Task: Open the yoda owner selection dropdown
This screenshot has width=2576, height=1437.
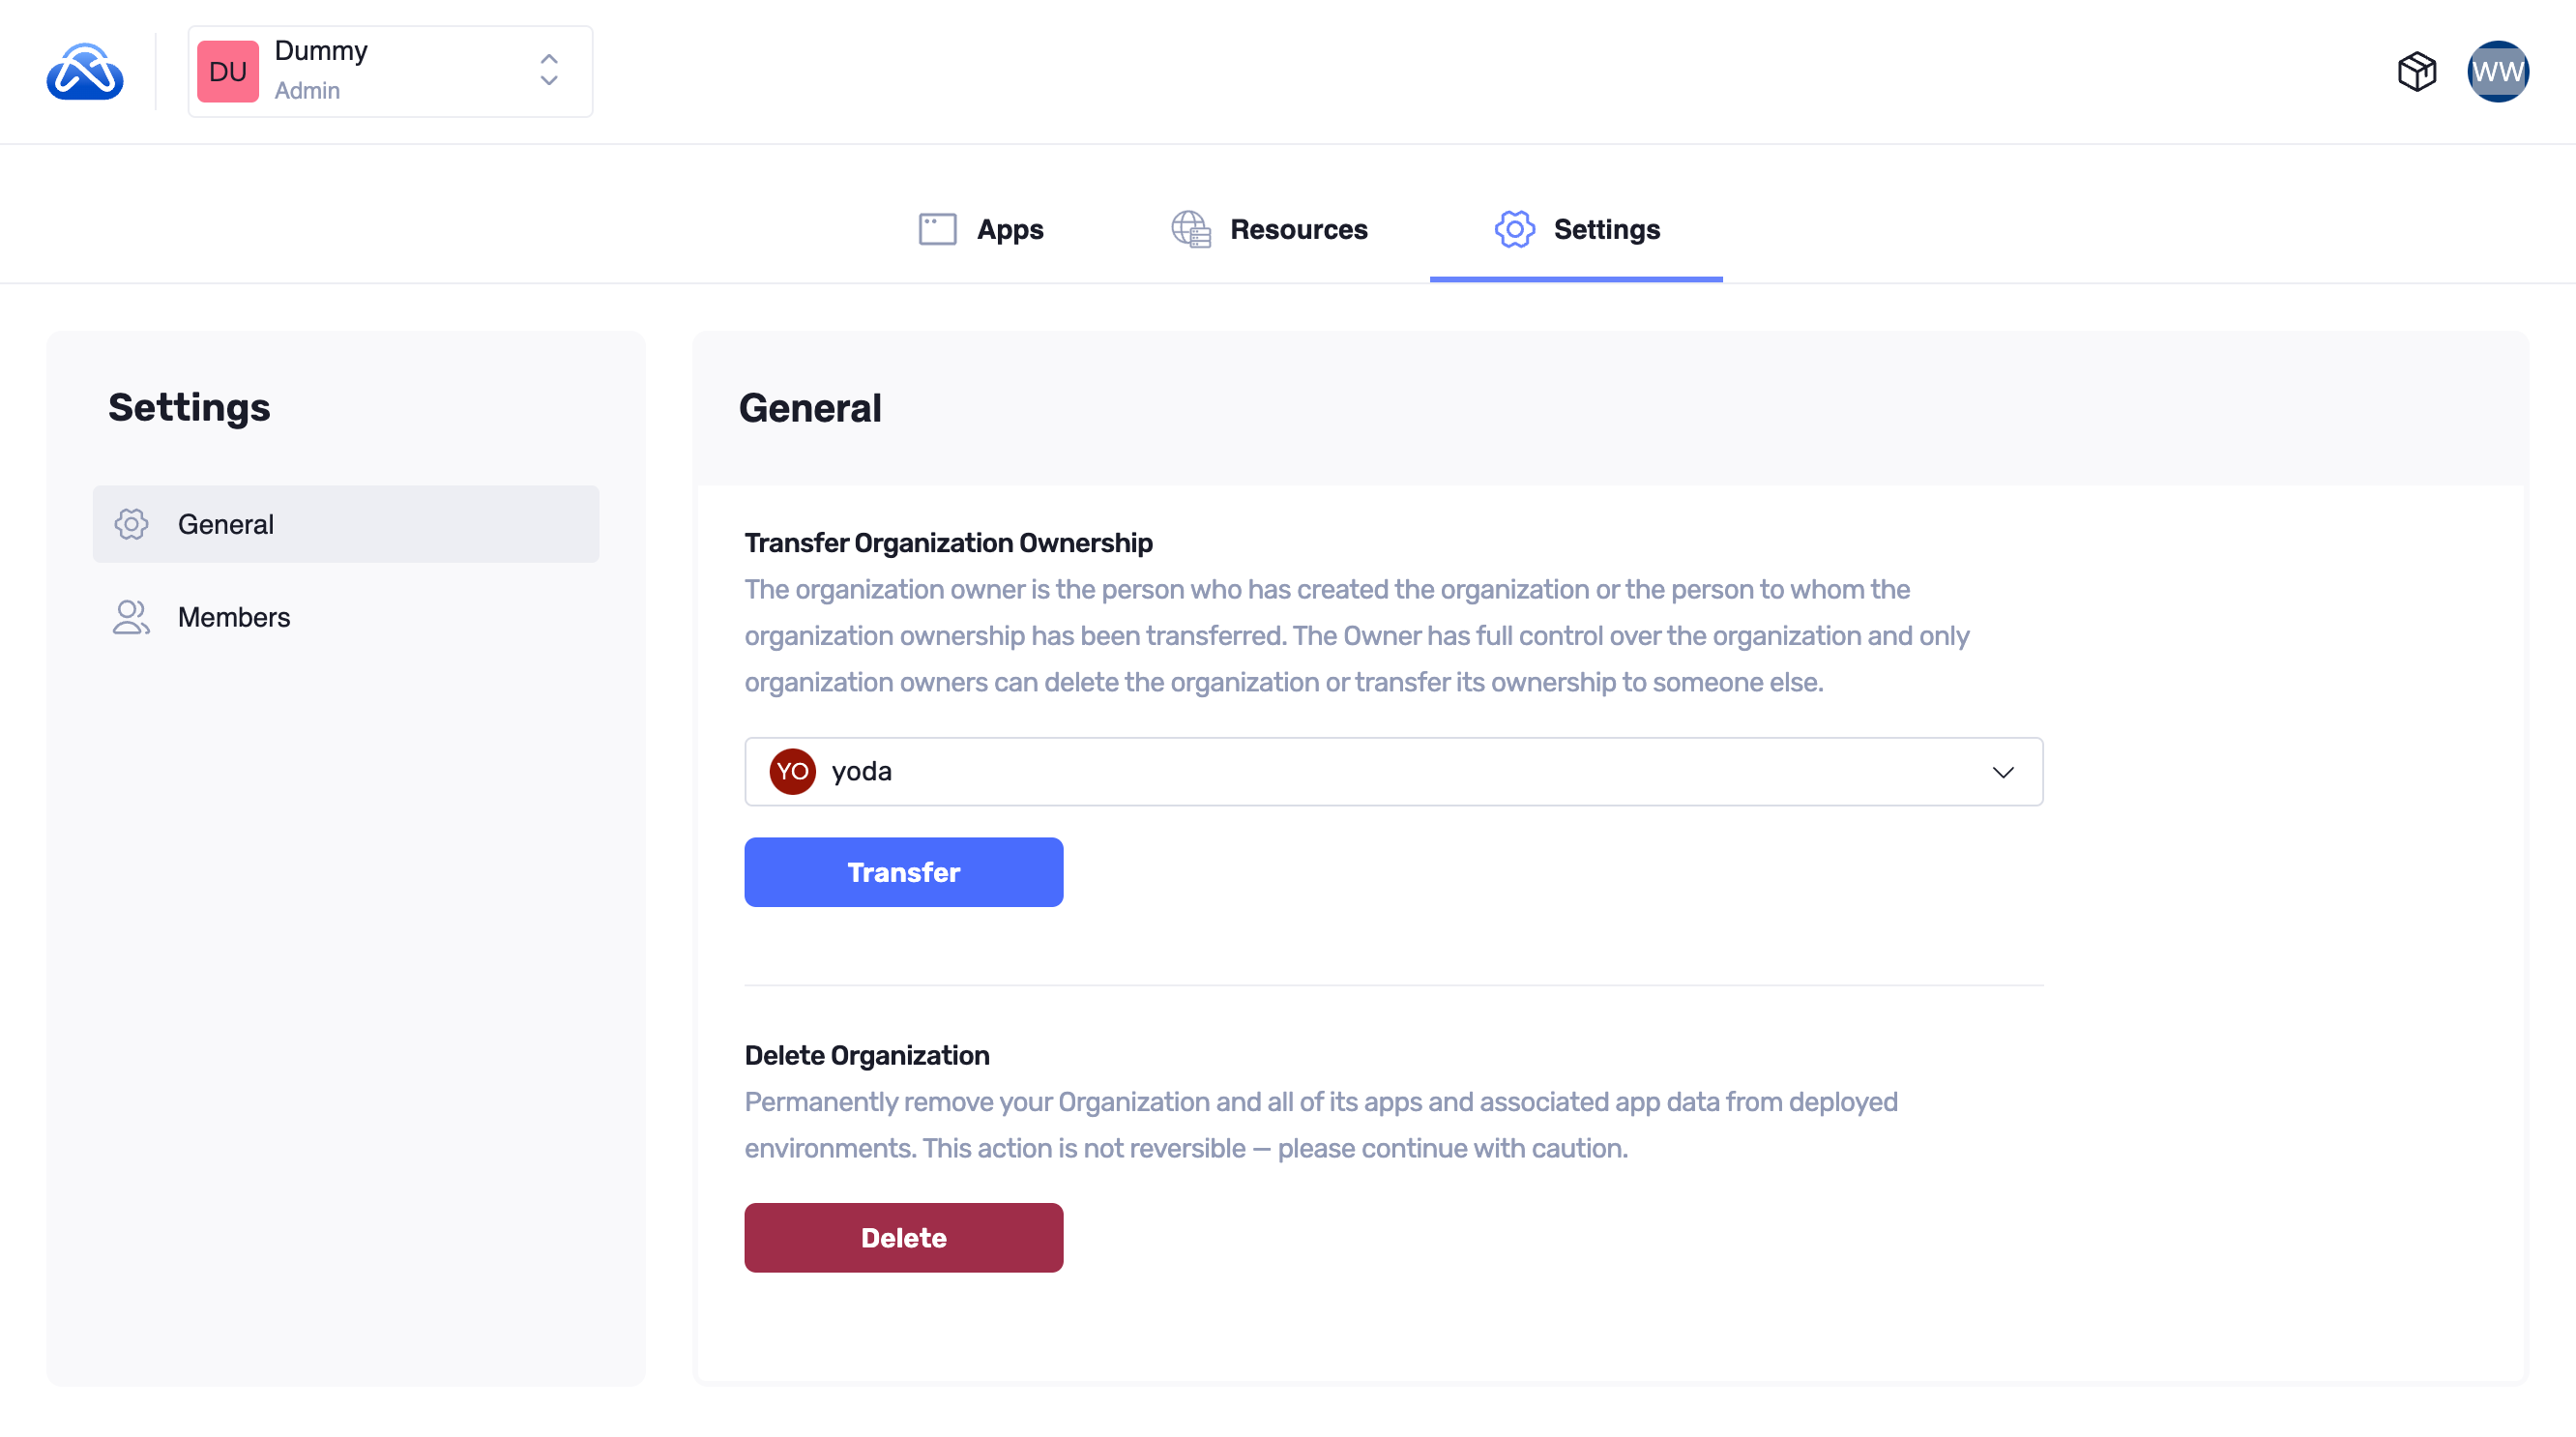Action: (1392, 772)
